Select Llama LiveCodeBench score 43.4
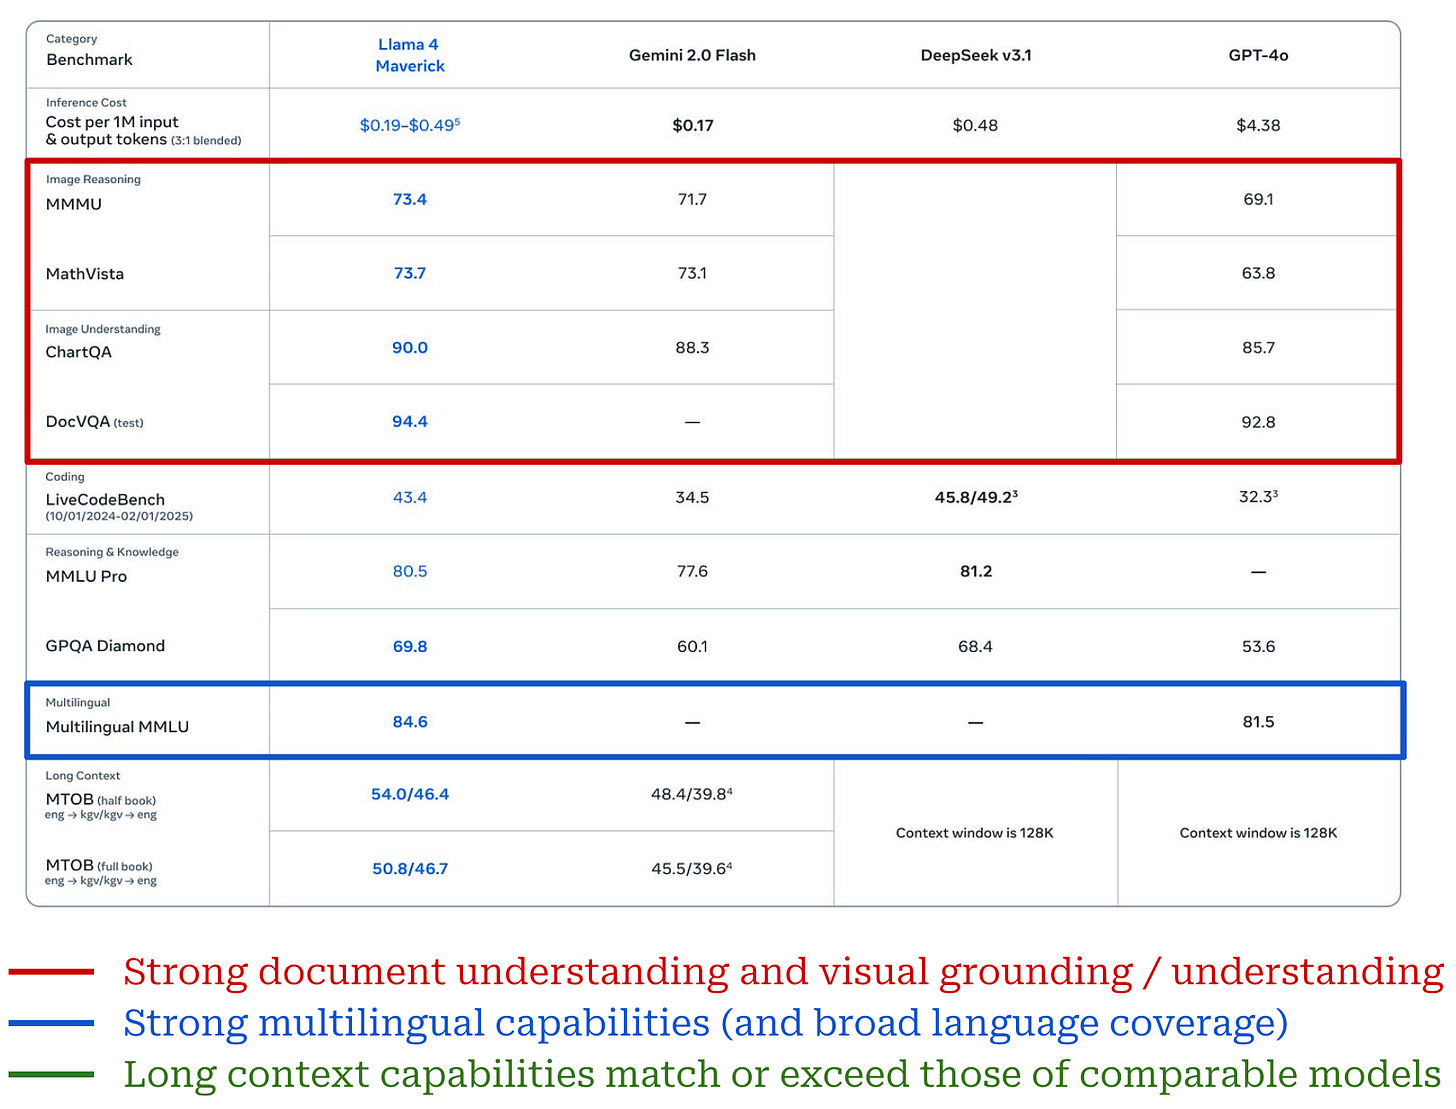Image resolution: width=1456 pixels, height=1109 pixels. pyautogui.click(x=410, y=497)
